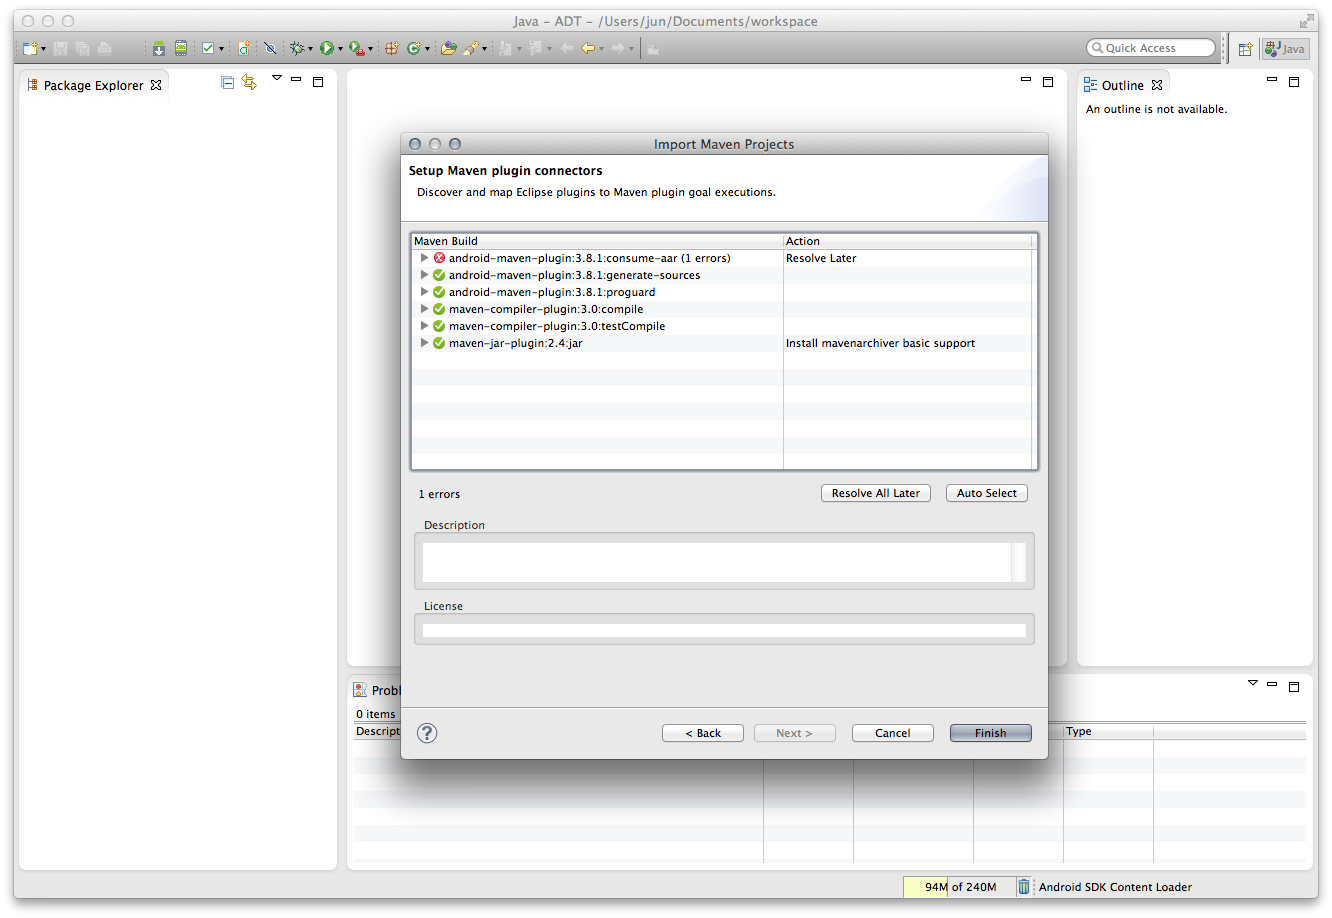Screen dimensions: 1332x918
Task: Click the Previous Annotation toolbar icon
Action: [536, 48]
